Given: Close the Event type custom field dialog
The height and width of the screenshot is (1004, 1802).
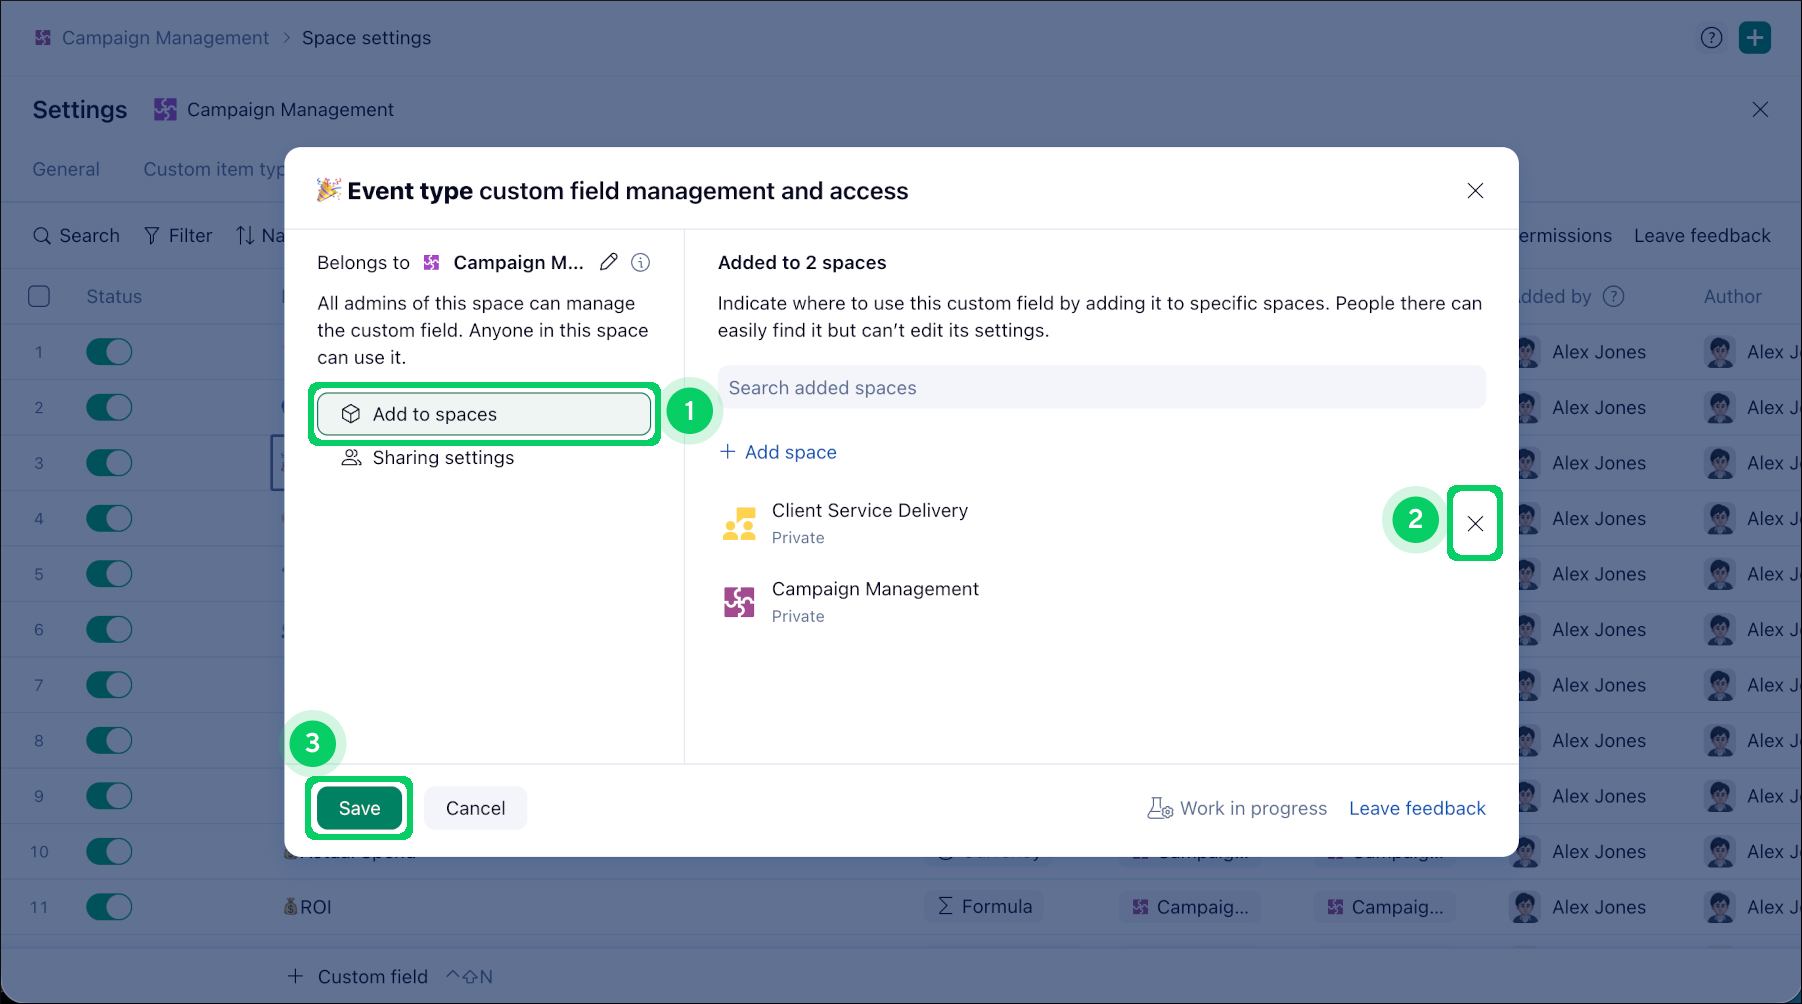Looking at the screenshot, I should 1475,191.
